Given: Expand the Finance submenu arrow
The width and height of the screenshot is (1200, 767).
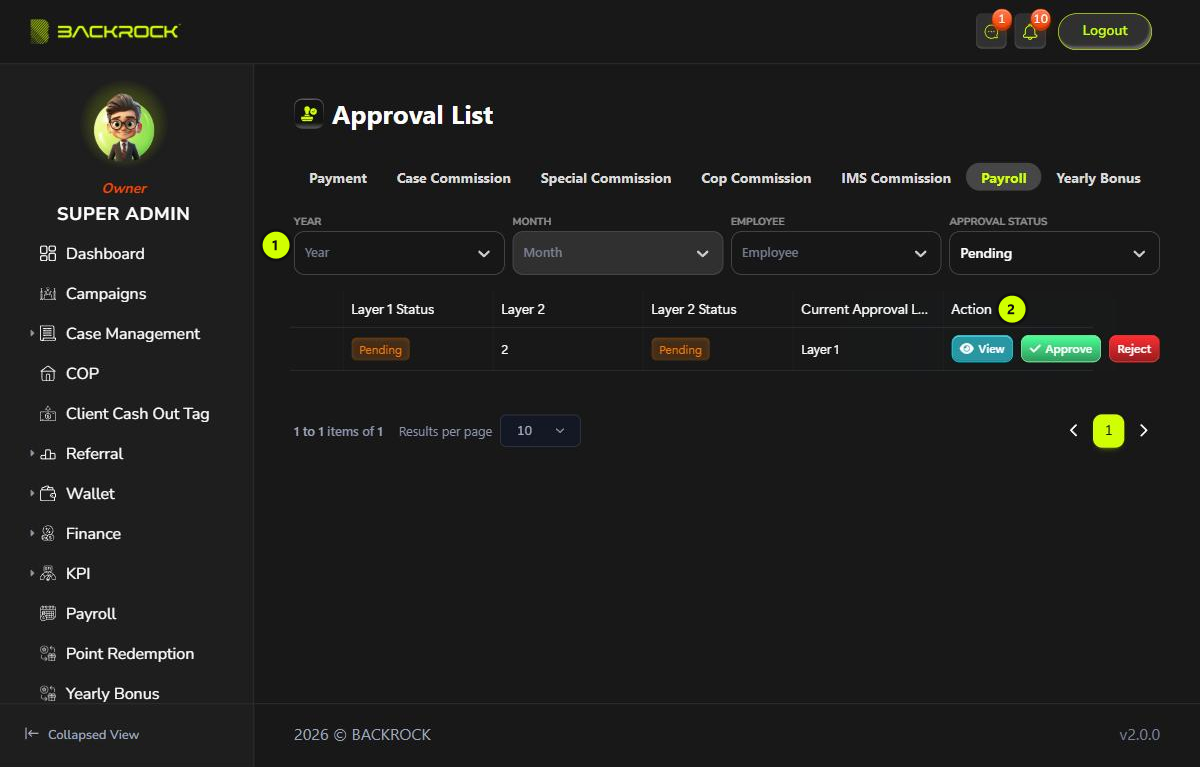Looking at the screenshot, I should pos(32,534).
